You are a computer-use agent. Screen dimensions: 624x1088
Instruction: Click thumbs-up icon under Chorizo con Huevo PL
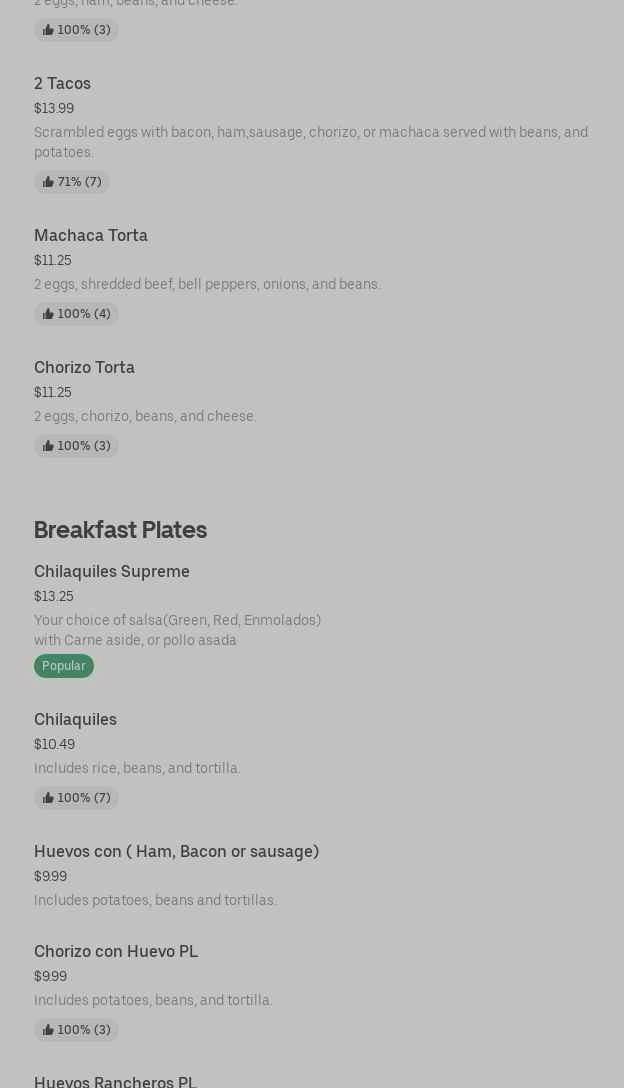pyautogui.click(x=48, y=1030)
